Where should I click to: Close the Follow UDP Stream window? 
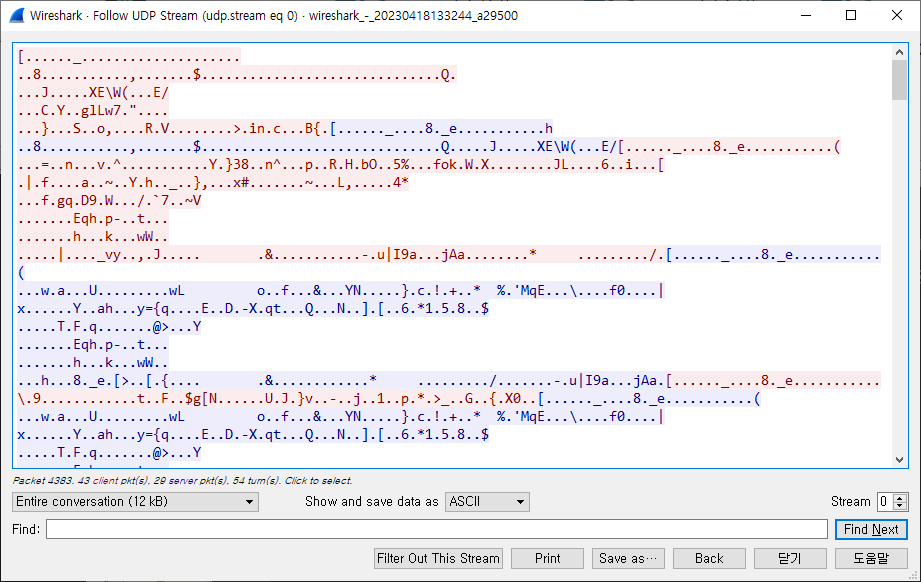coord(897,15)
